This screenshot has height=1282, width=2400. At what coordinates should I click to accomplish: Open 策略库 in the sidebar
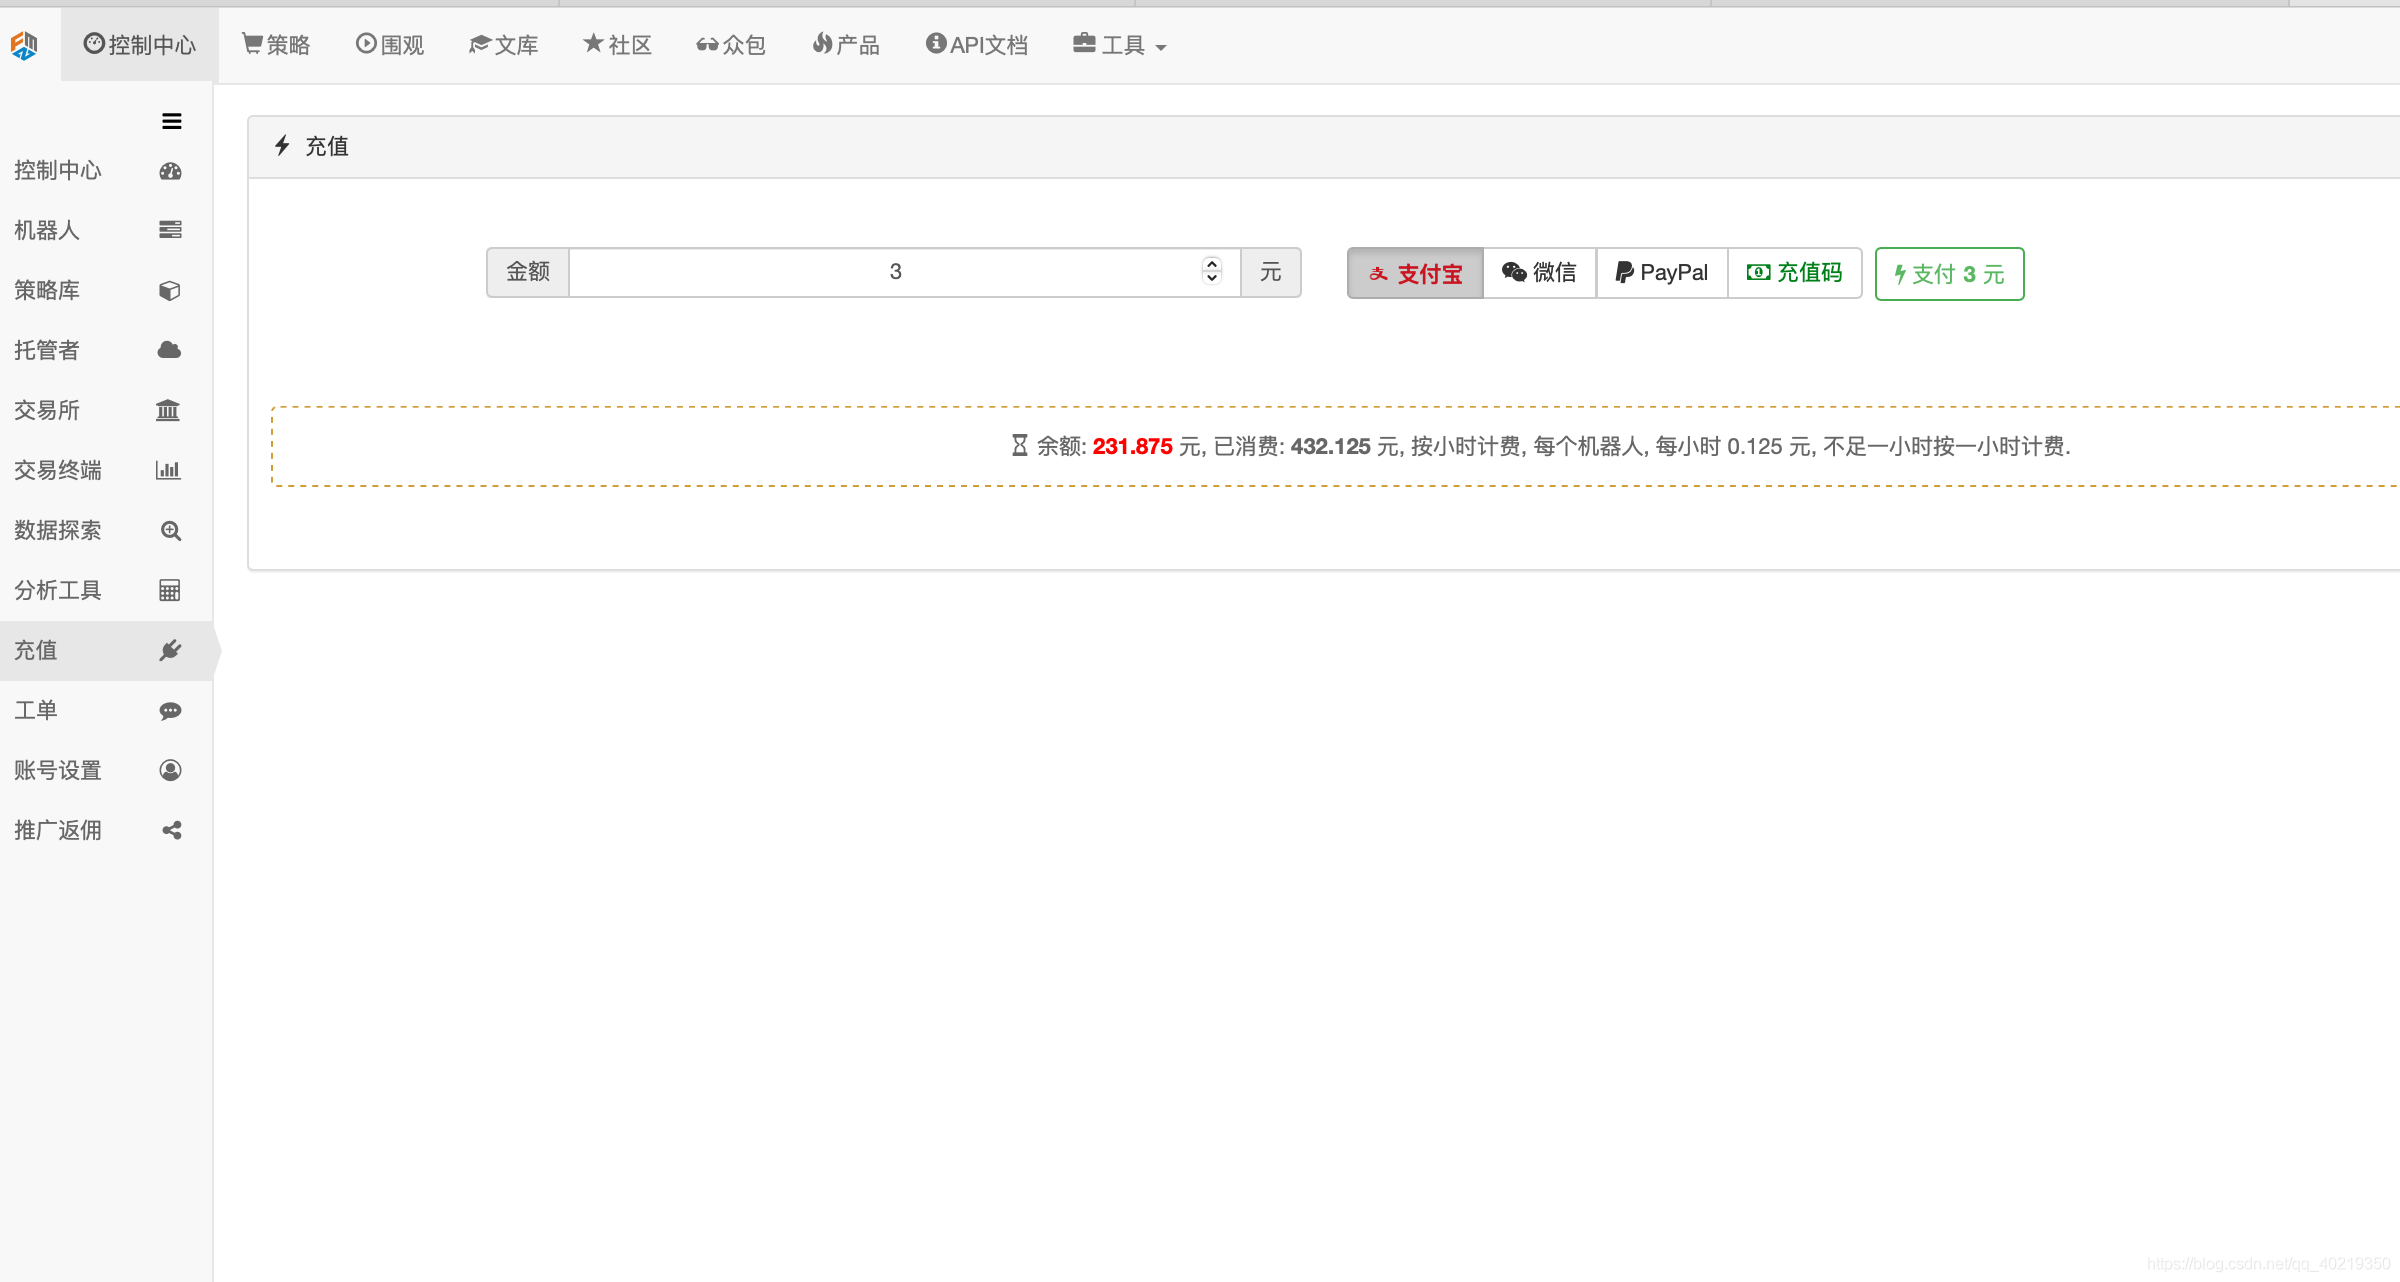pos(106,290)
